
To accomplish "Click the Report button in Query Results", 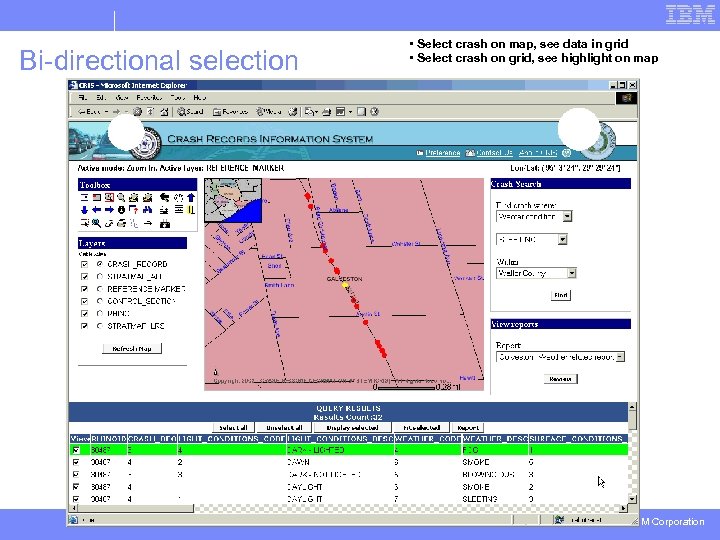I will pos(467,428).
